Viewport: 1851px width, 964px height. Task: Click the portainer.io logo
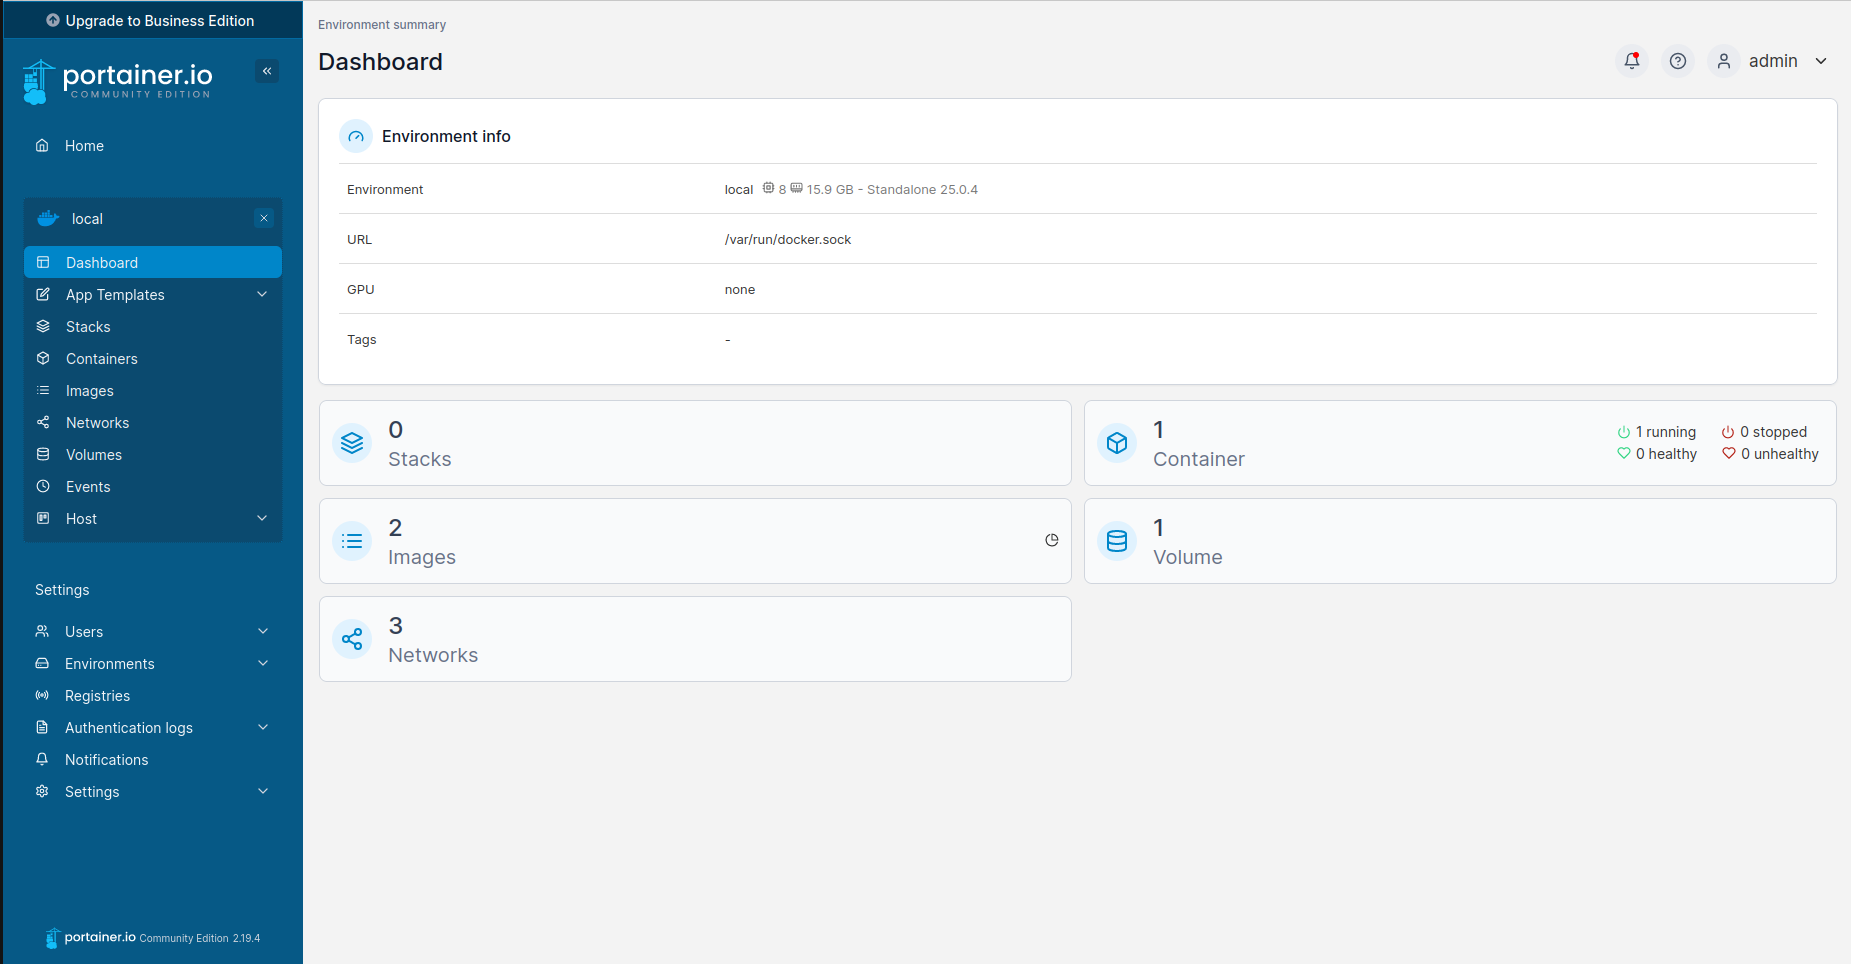(118, 80)
